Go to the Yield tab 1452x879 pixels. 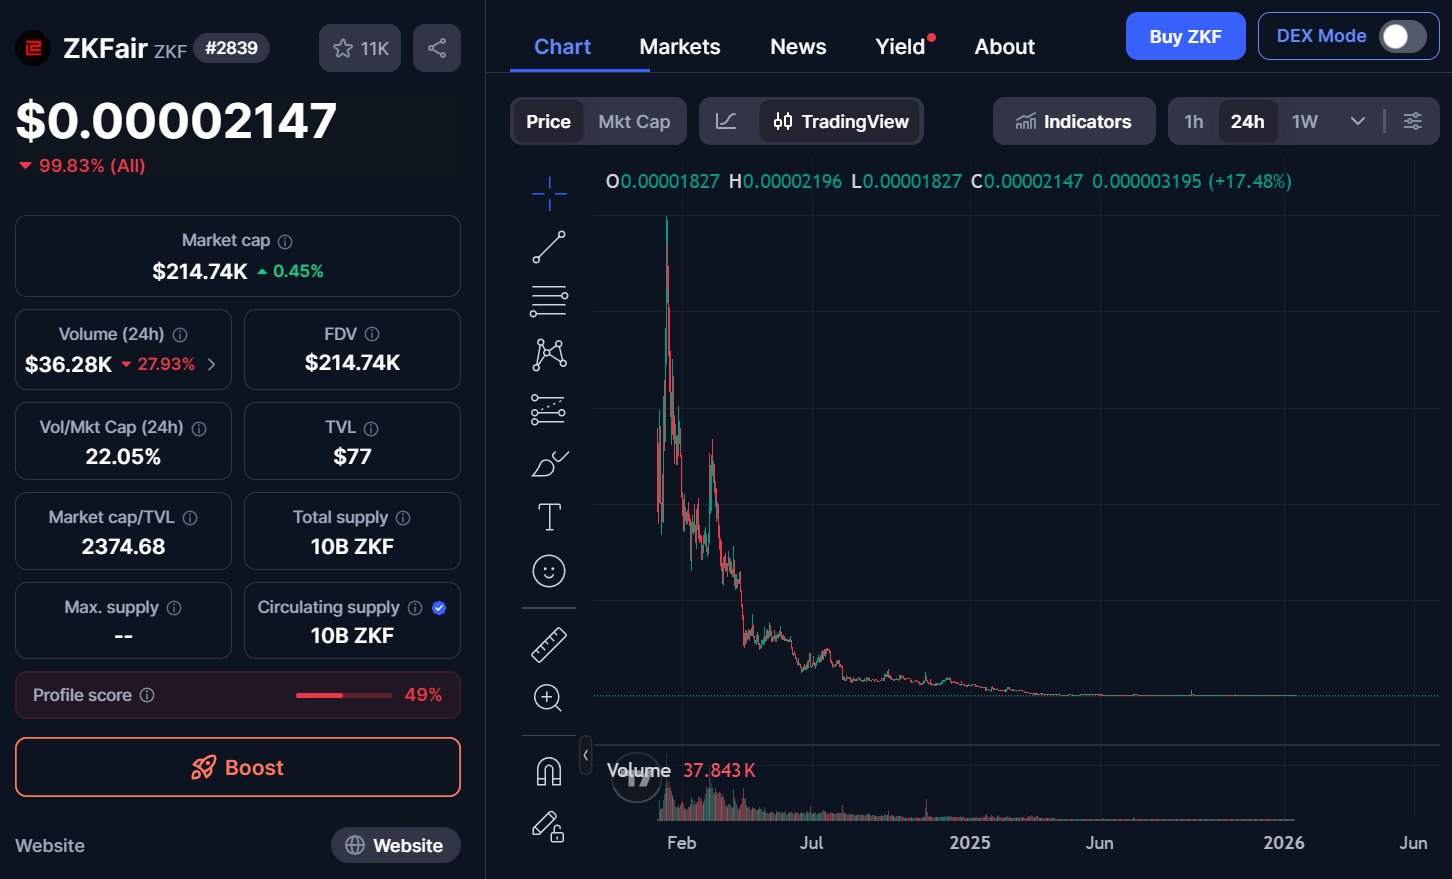900,47
